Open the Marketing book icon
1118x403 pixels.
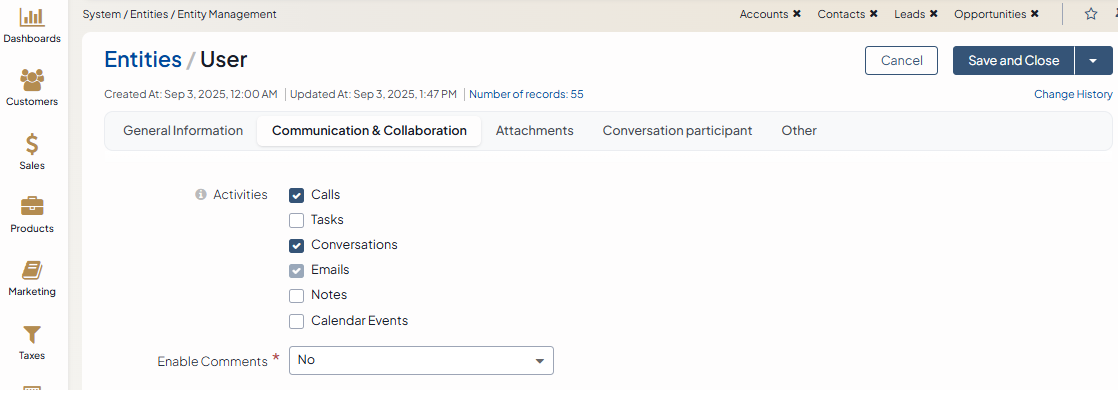pyautogui.click(x=32, y=270)
